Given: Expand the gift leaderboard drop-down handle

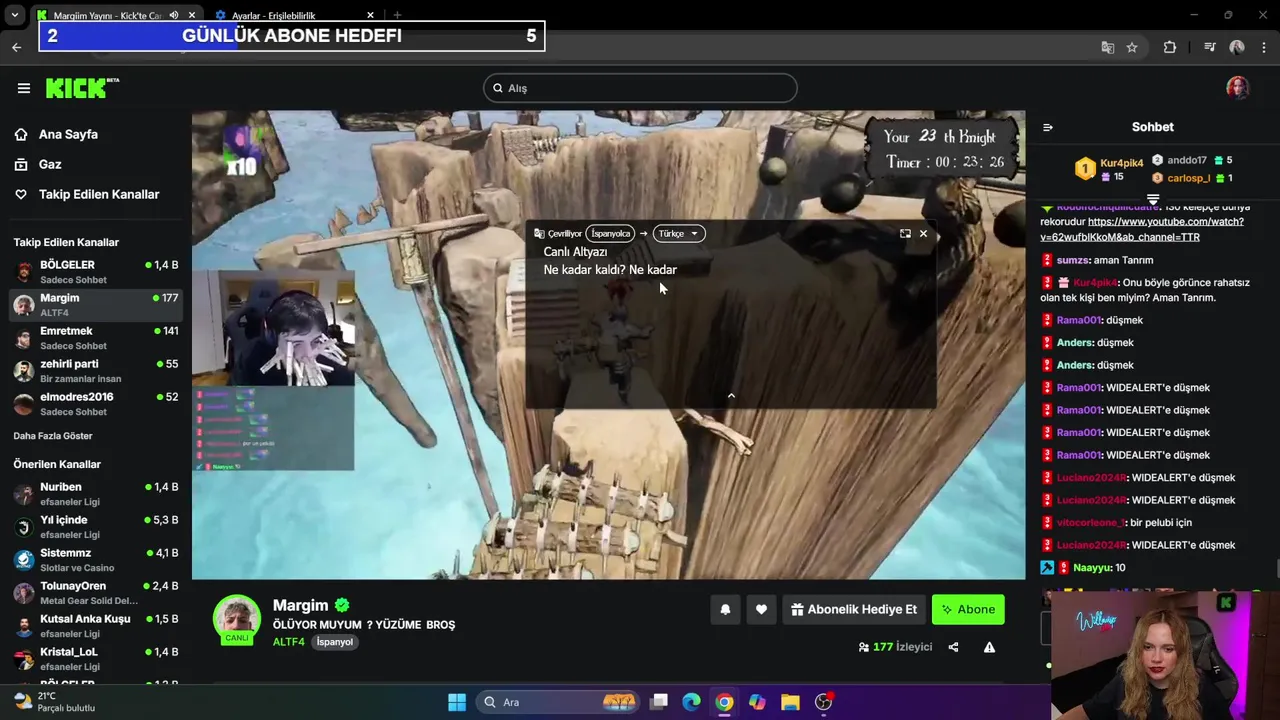Looking at the screenshot, I should [x=1153, y=200].
